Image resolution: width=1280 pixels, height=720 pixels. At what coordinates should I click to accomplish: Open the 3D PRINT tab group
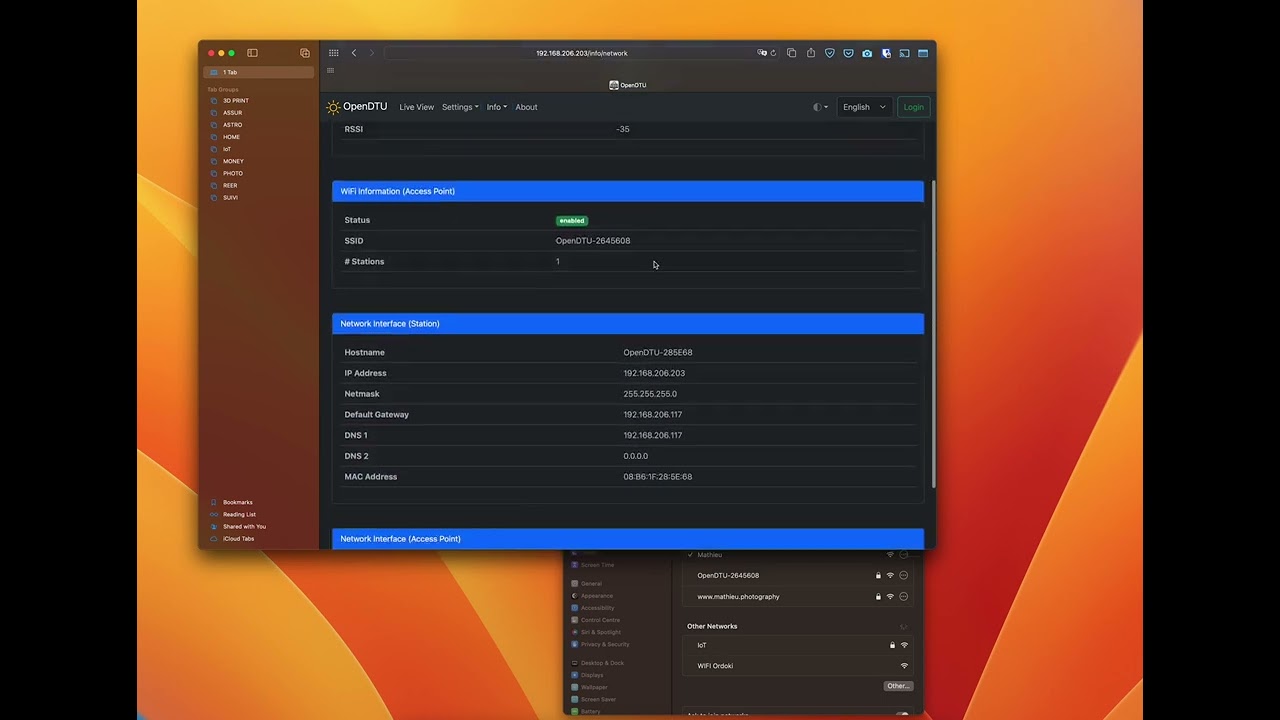236,101
